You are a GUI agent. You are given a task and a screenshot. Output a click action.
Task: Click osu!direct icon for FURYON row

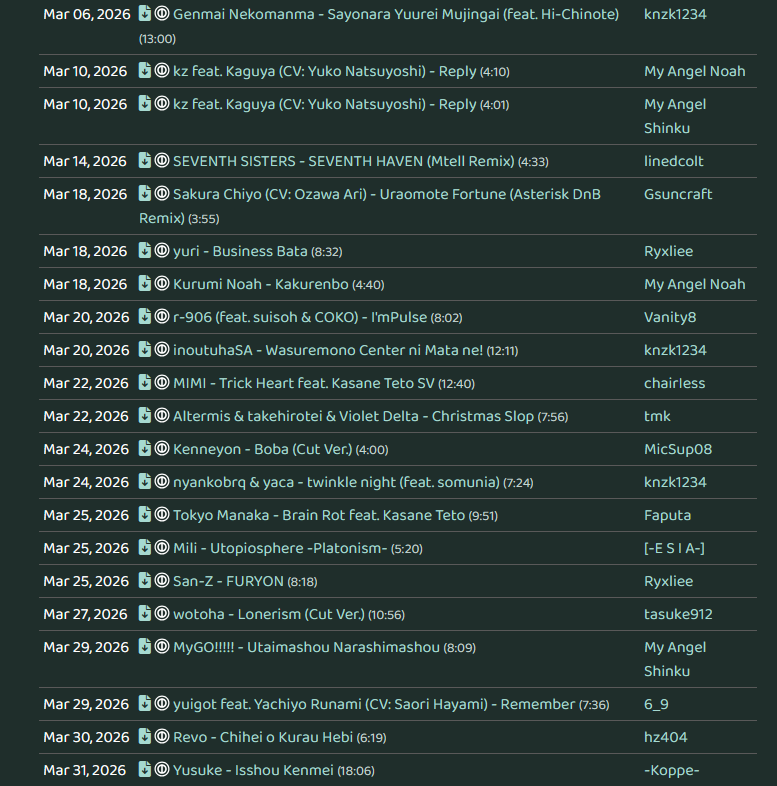coord(161,581)
